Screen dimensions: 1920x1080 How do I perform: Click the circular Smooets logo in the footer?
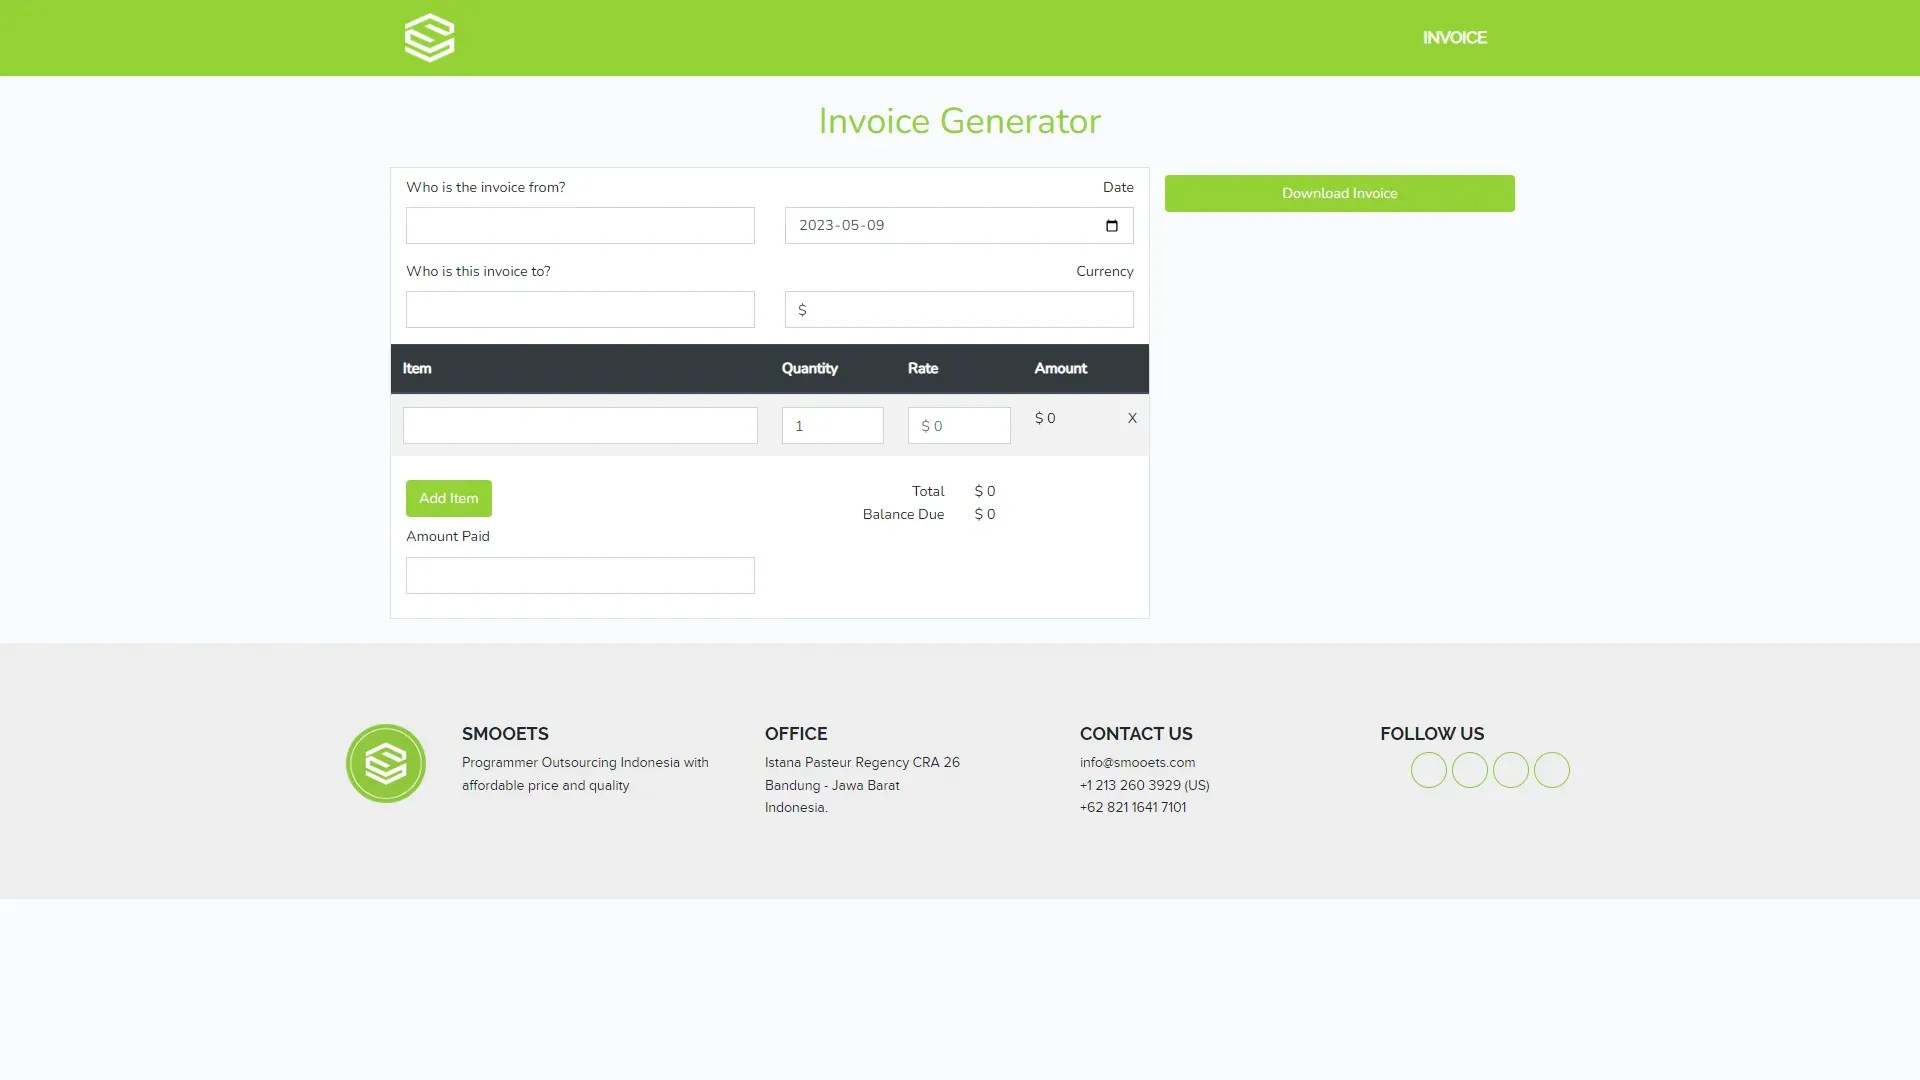[x=386, y=763]
